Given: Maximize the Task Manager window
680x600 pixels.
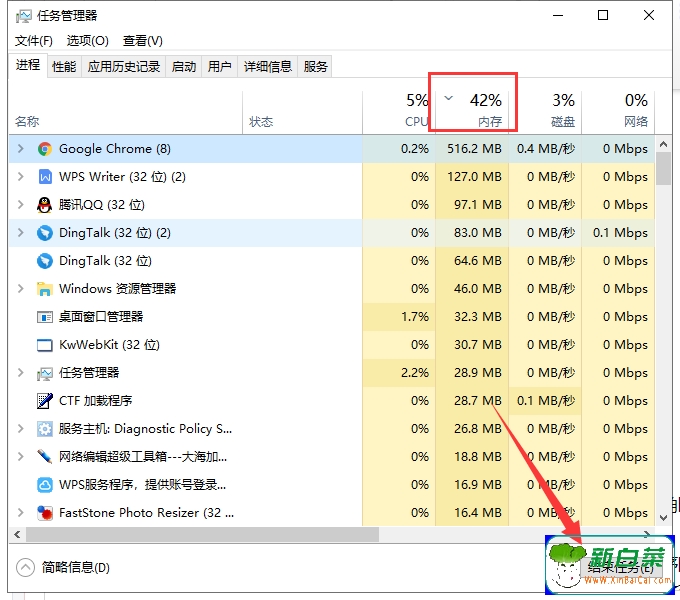Looking at the screenshot, I should click(x=603, y=16).
